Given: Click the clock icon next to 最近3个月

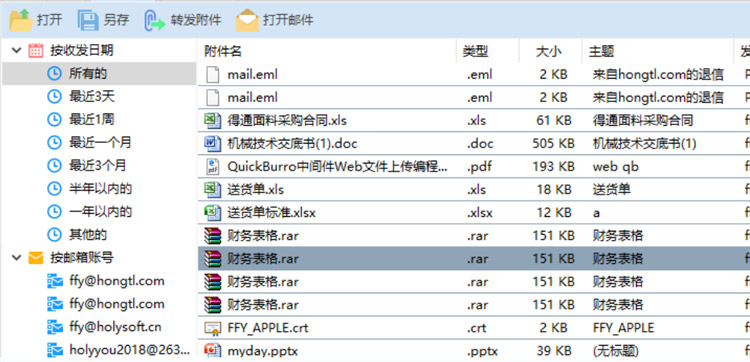Looking at the screenshot, I should 55,165.
